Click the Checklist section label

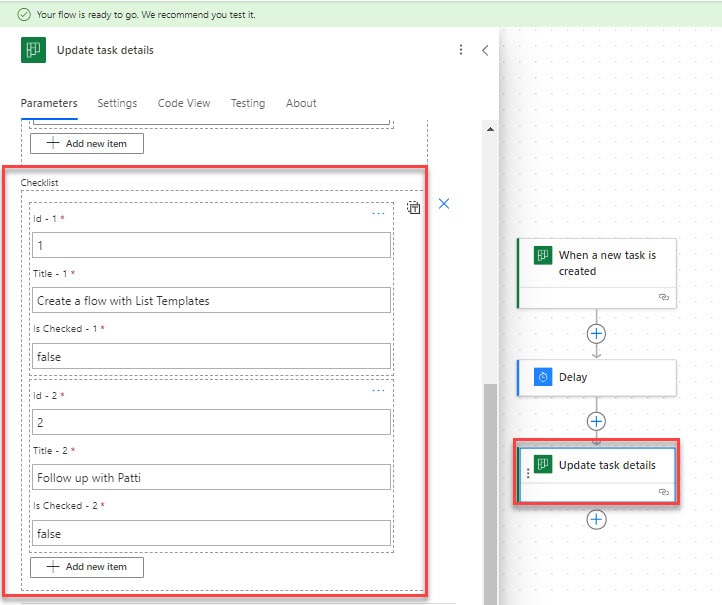(x=40, y=183)
